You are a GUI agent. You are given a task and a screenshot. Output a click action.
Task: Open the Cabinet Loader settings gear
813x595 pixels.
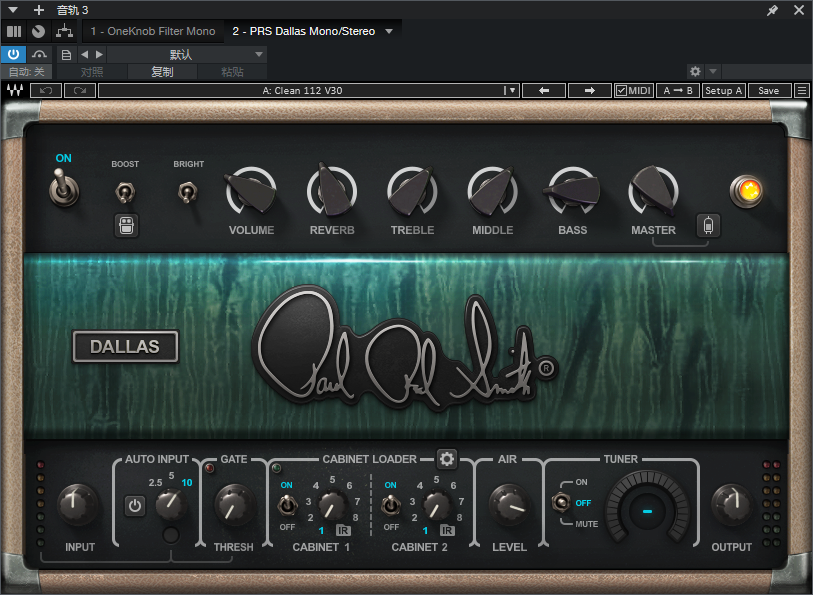click(x=446, y=459)
